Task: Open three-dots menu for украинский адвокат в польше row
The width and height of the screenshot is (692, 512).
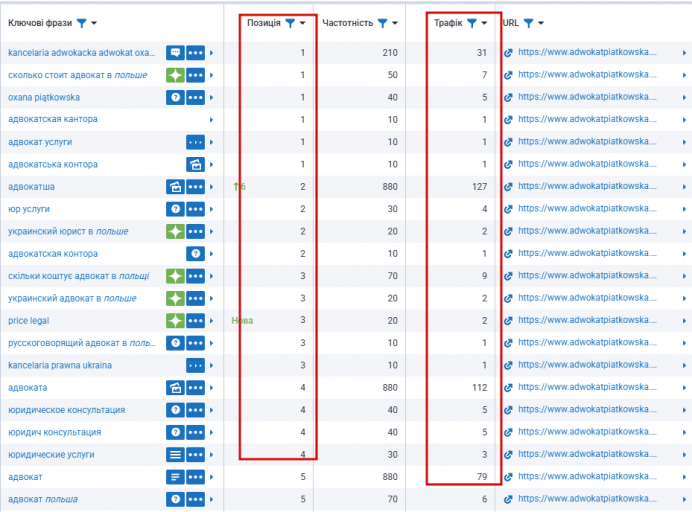Action: (196, 298)
